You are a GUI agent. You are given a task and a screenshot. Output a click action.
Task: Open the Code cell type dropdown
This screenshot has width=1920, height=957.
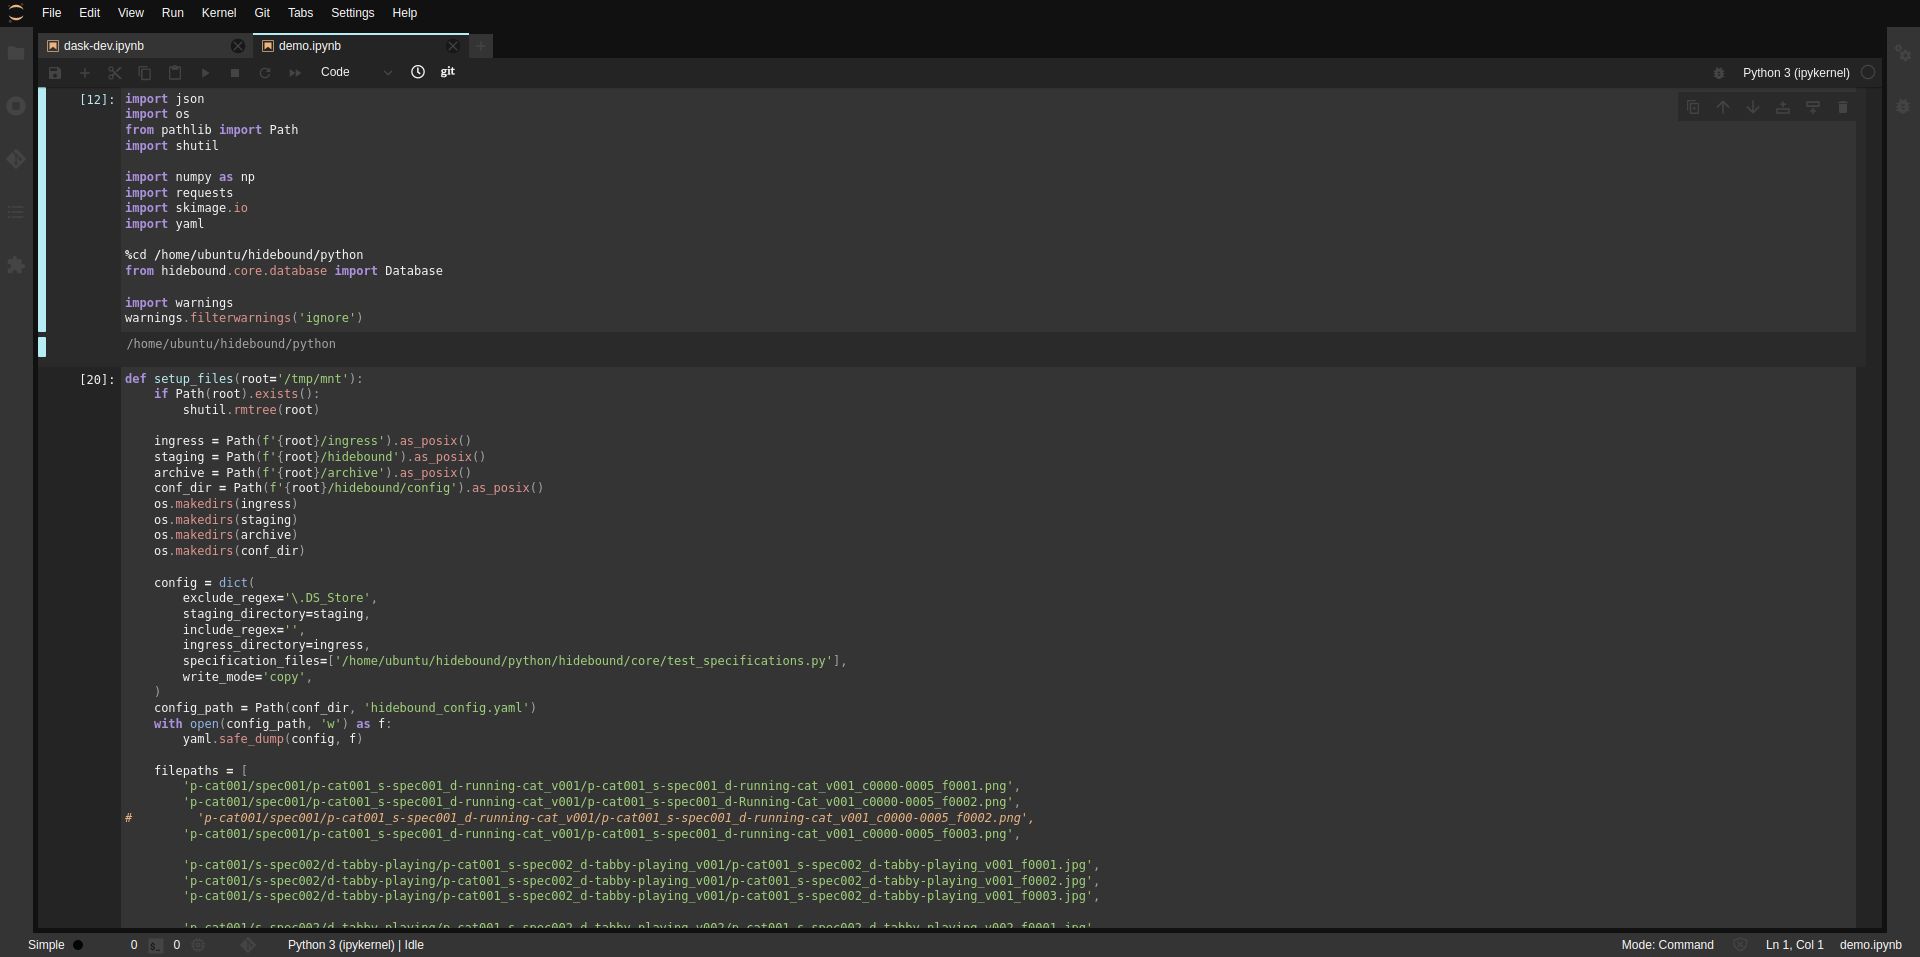pos(356,72)
